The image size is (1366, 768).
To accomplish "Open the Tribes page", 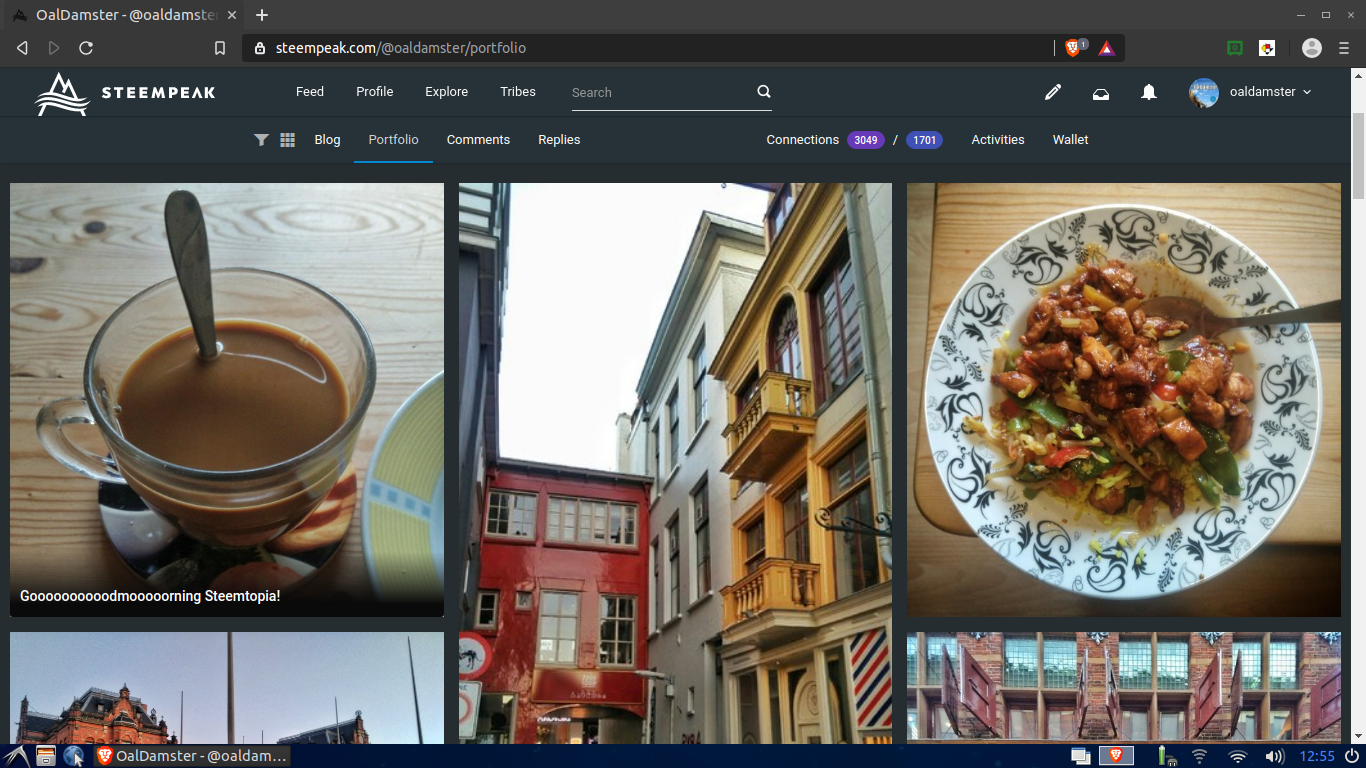I will pos(518,91).
